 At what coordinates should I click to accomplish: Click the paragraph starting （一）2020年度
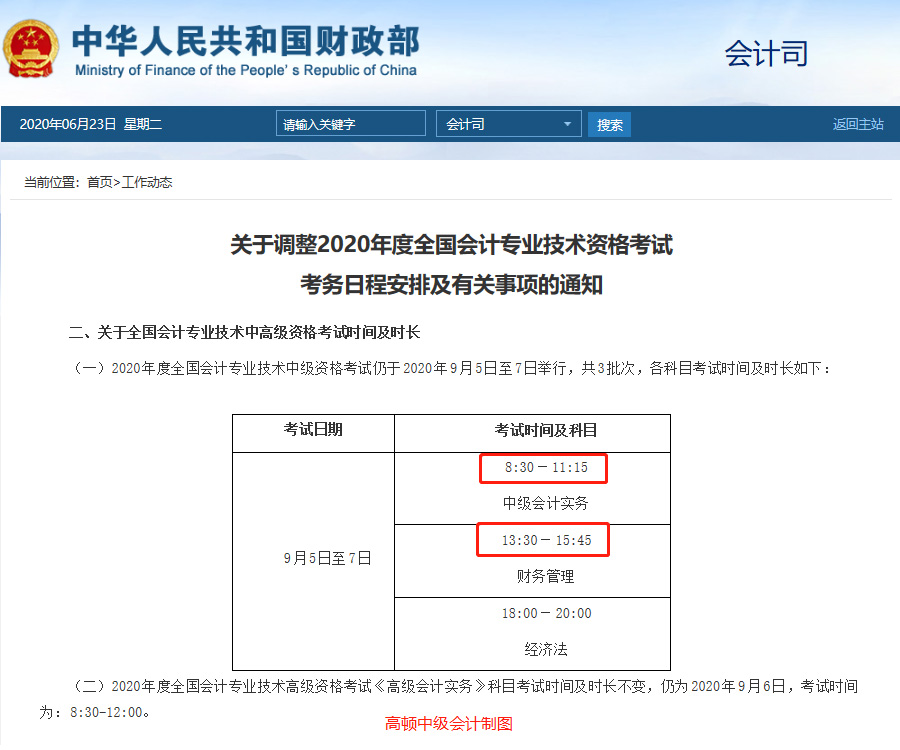(451, 368)
